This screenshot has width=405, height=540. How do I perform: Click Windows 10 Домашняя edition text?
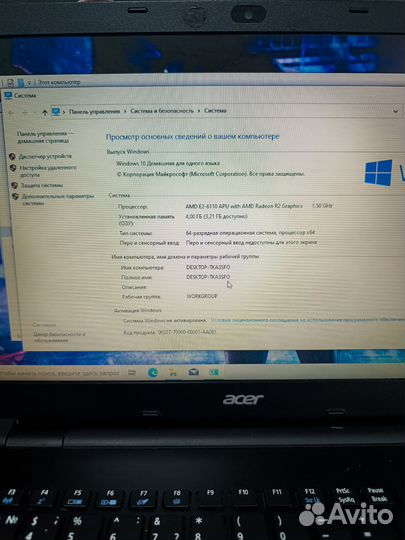pos(168,164)
